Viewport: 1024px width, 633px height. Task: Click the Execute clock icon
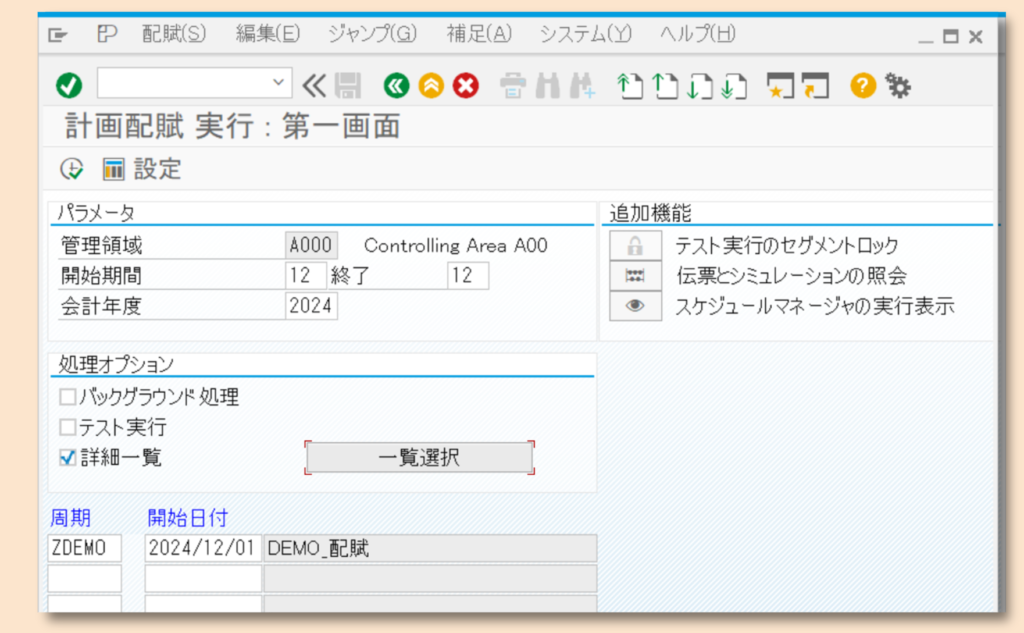tap(71, 169)
